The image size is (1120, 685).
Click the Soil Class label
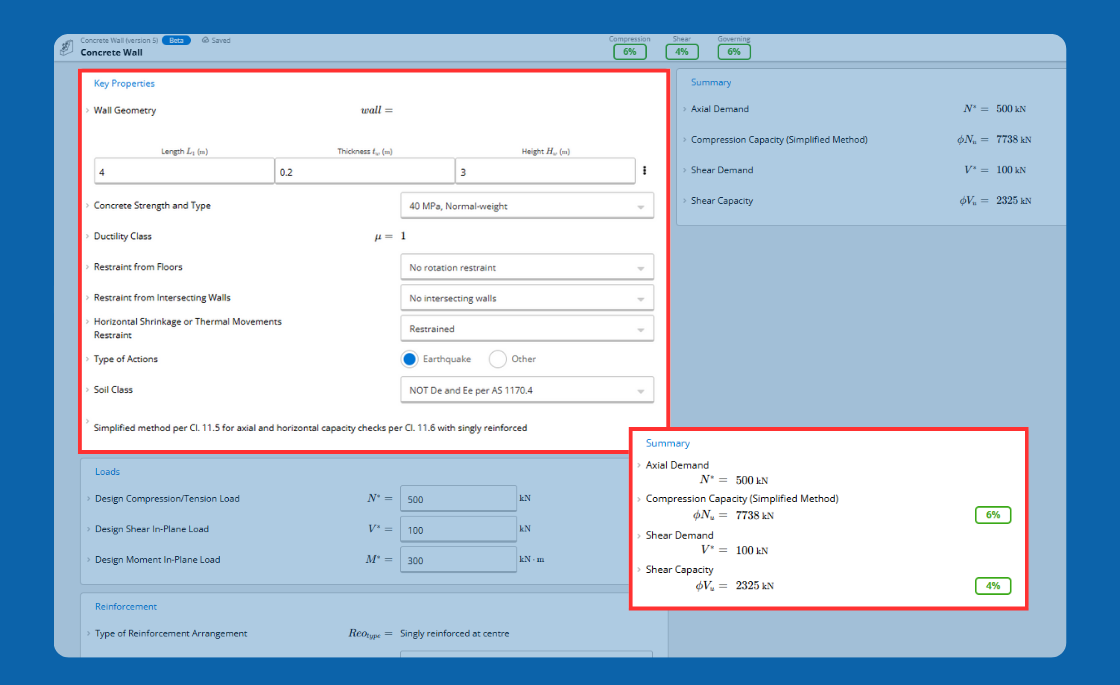113,390
